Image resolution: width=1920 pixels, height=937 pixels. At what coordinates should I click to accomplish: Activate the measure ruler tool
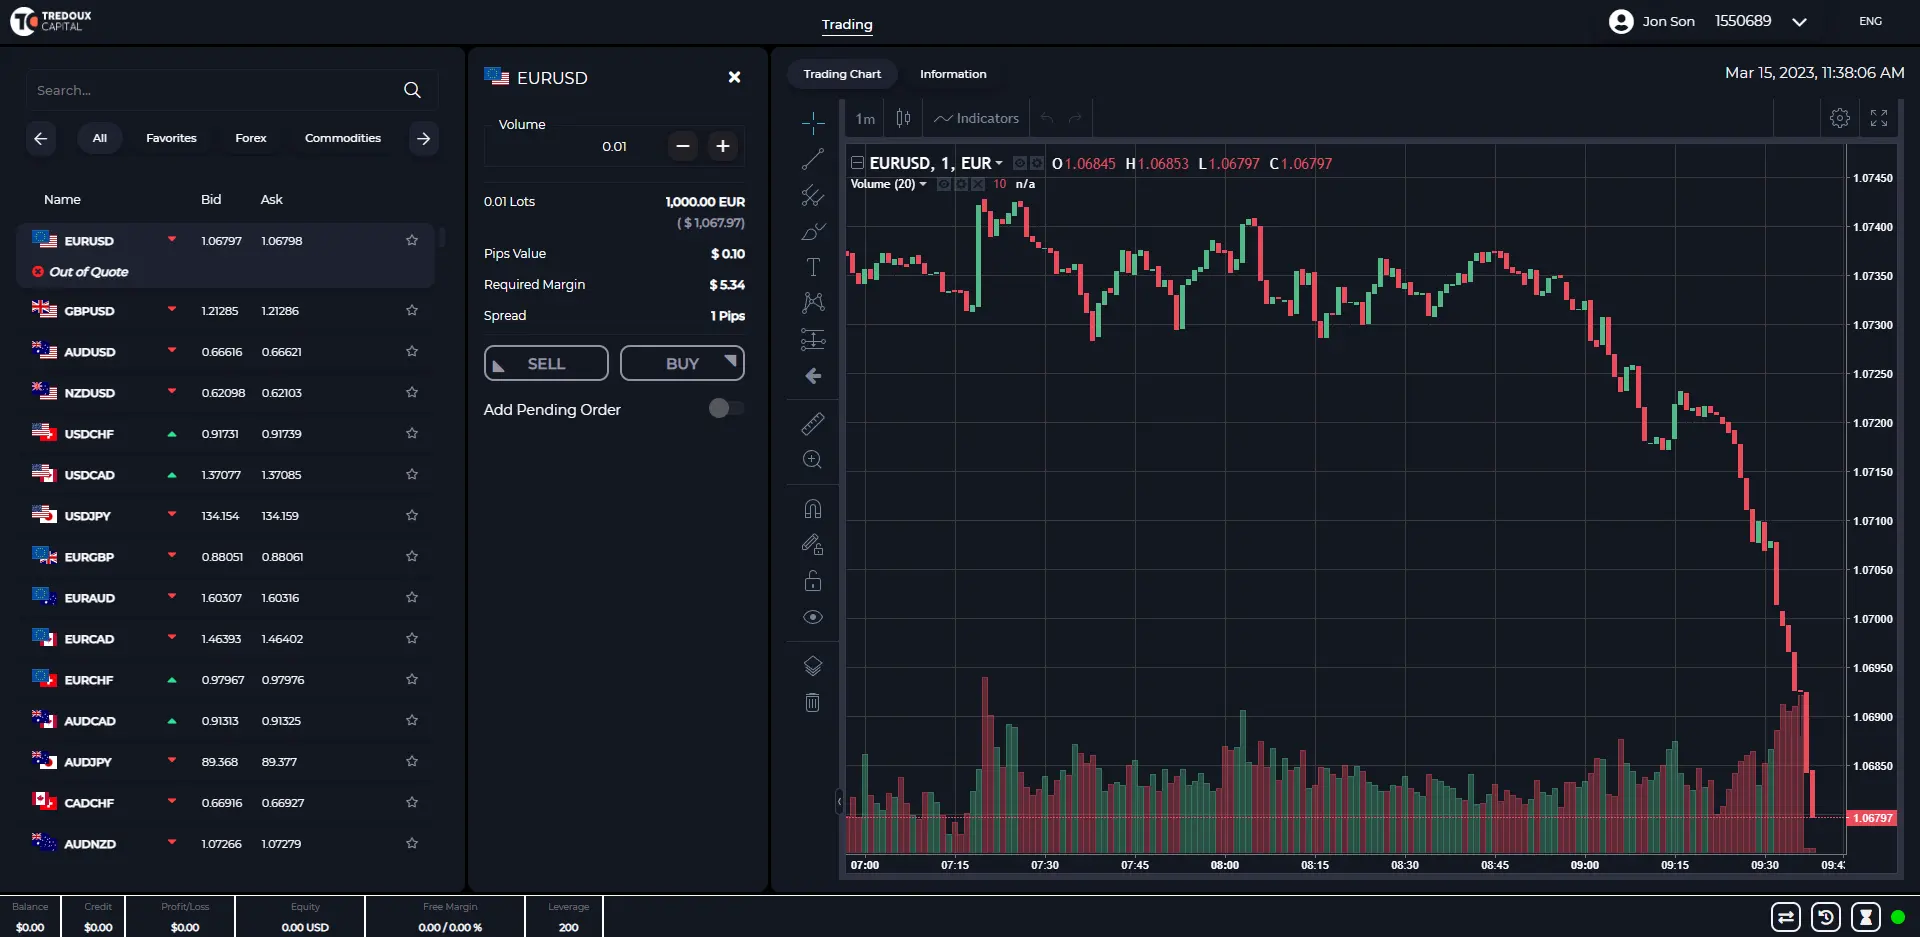pyautogui.click(x=813, y=424)
